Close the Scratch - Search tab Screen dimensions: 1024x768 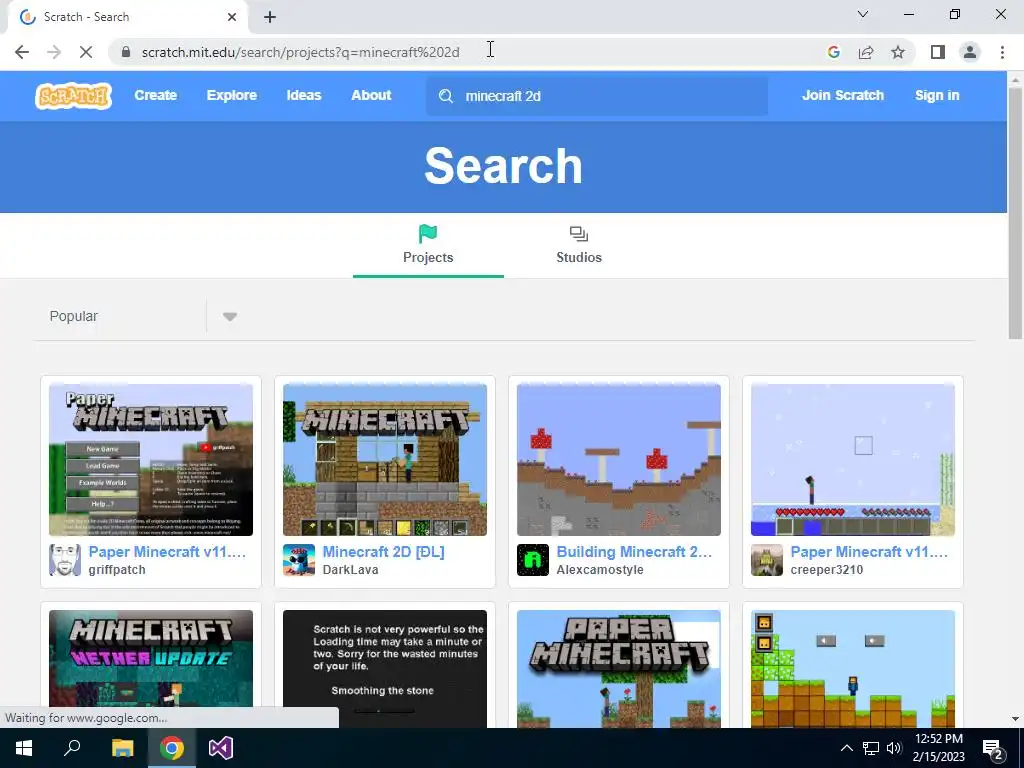pyautogui.click(x=232, y=17)
